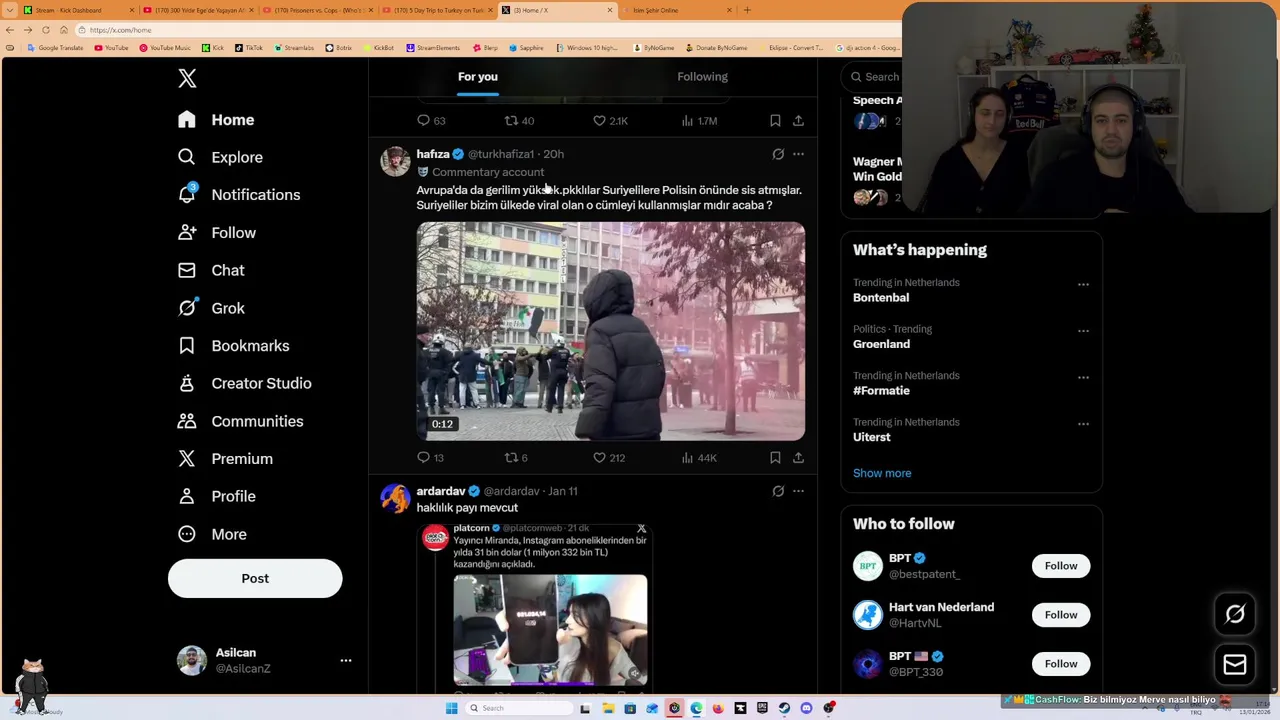Follow BPT @bestpatent_
The height and width of the screenshot is (720, 1280).
tap(1061, 566)
